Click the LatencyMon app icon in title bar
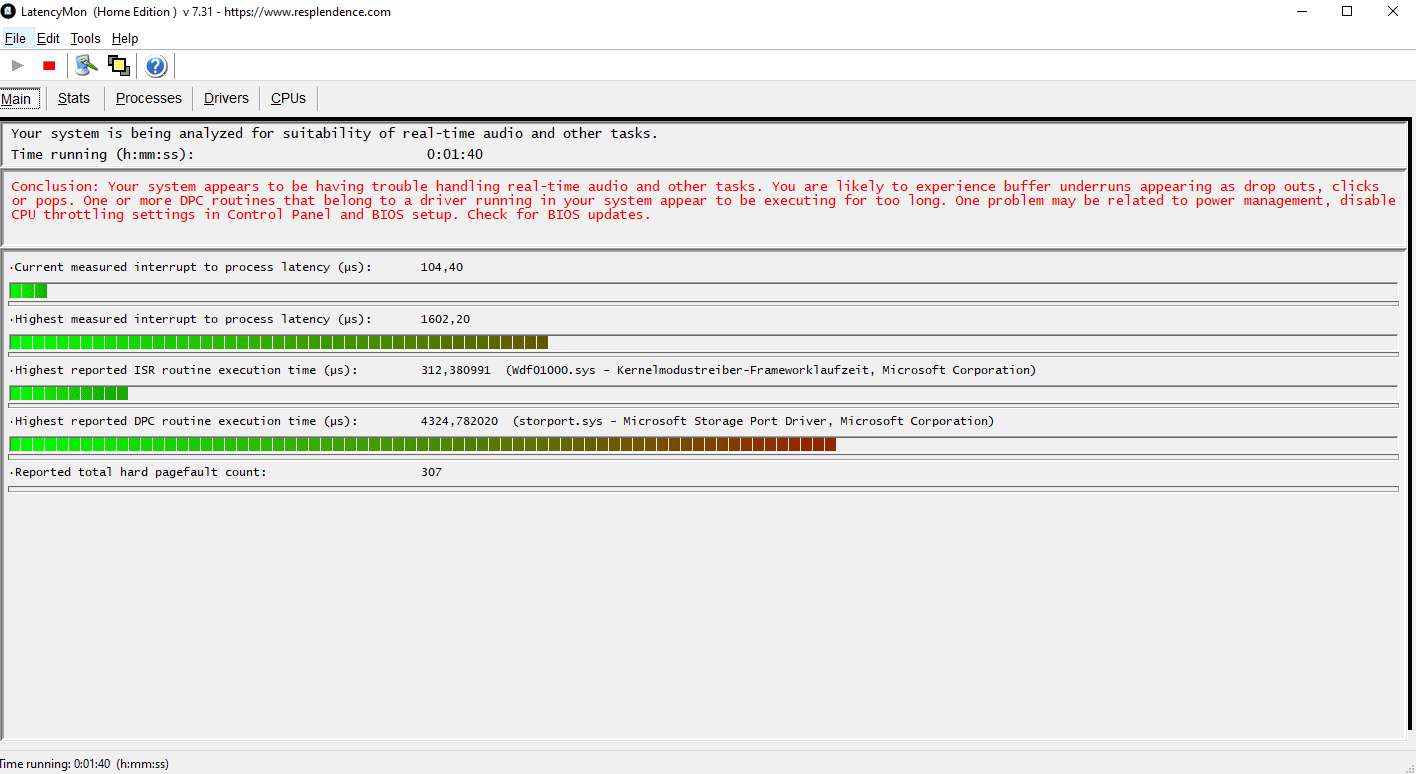 coord(8,12)
